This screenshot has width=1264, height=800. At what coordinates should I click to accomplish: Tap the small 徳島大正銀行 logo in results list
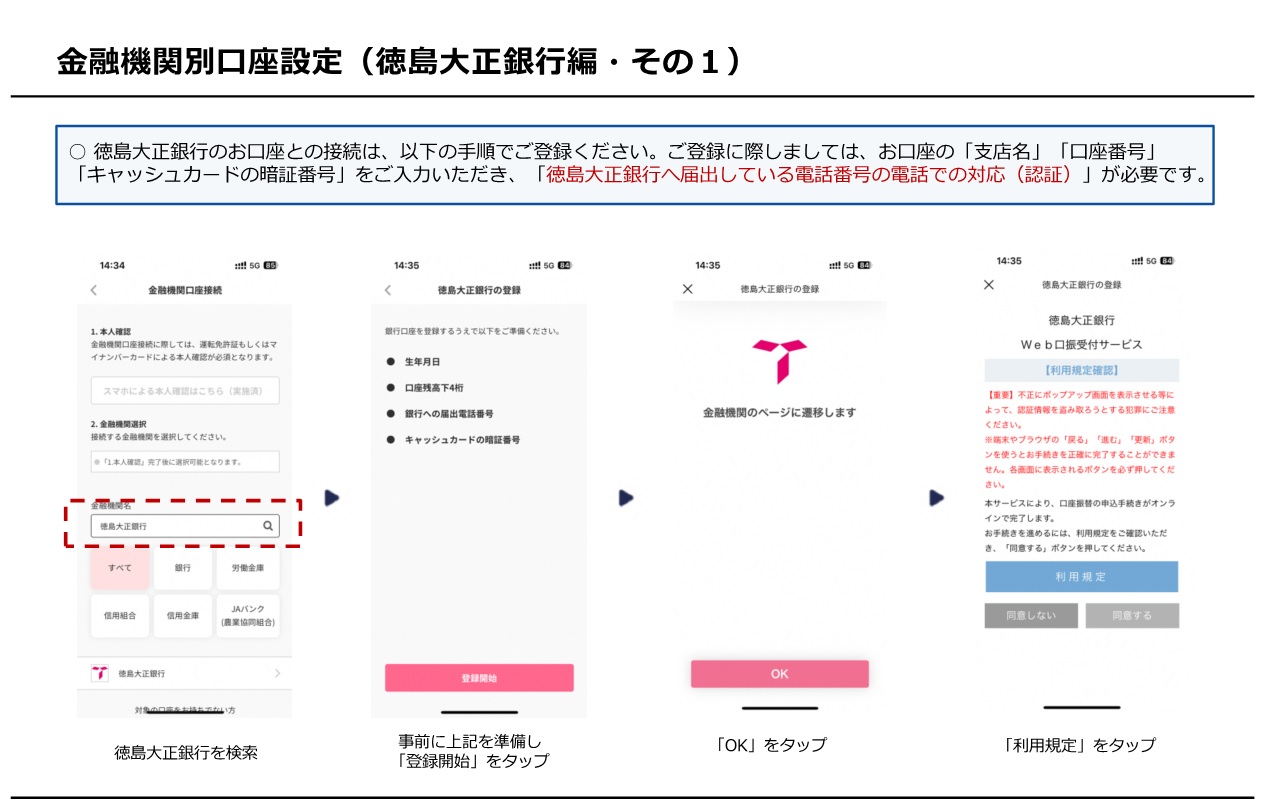[x=100, y=674]
